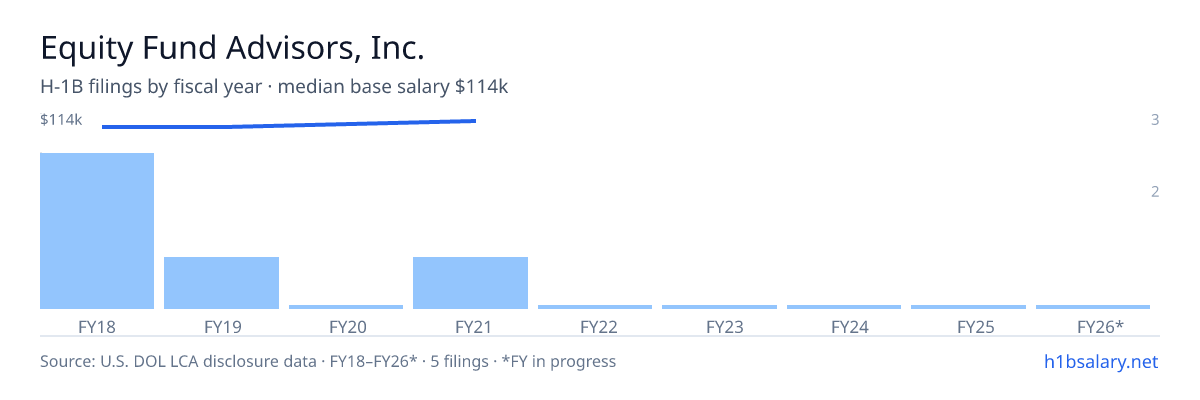This screenshot has height=400, width=1200.
Task: Click the $114k salary axis label
Action: (61, 120)
